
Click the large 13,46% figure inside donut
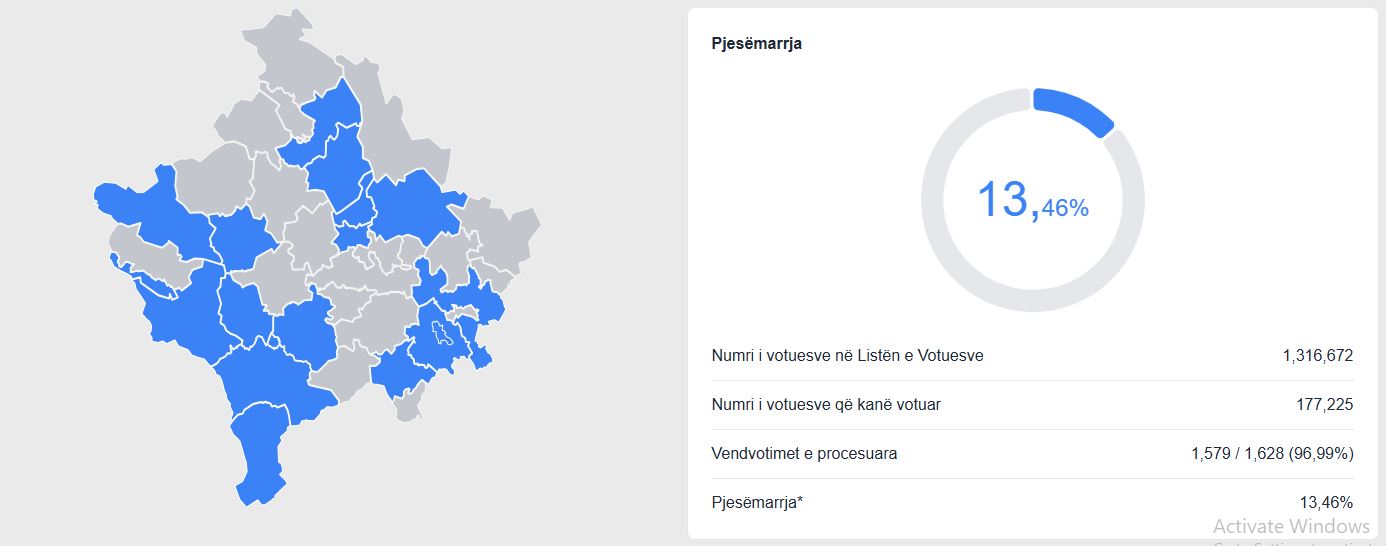point(1032,200)
